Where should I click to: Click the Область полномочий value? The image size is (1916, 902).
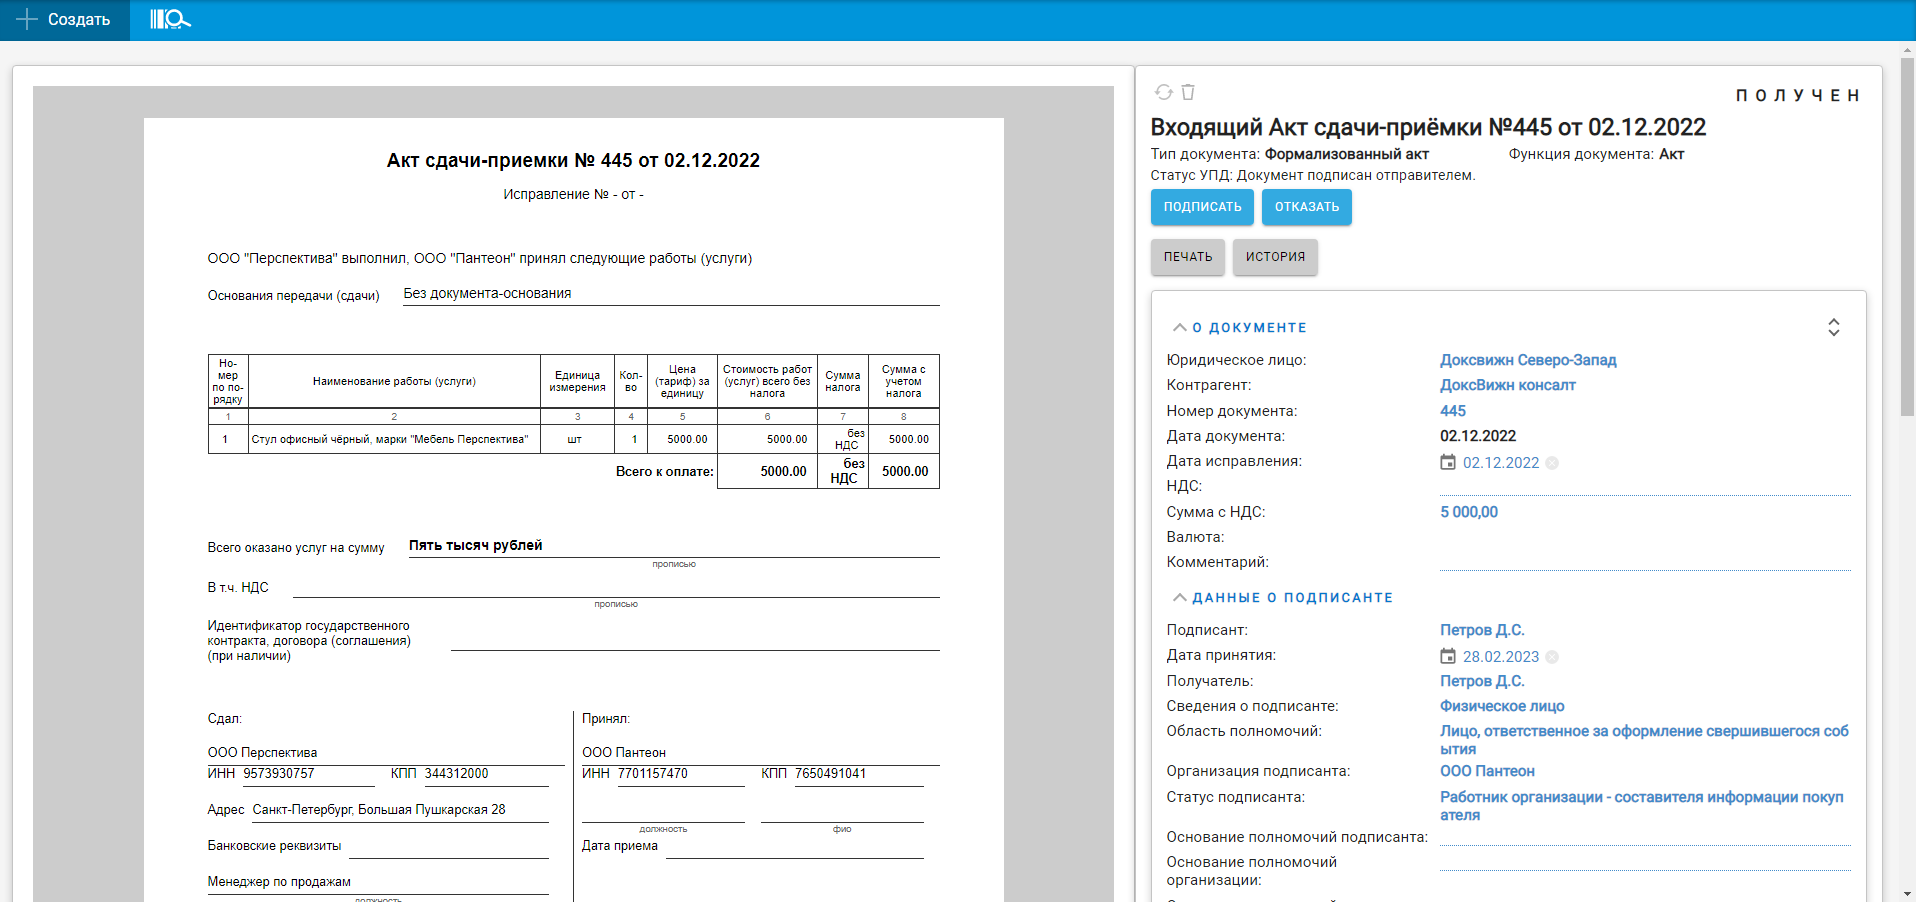1644,740
